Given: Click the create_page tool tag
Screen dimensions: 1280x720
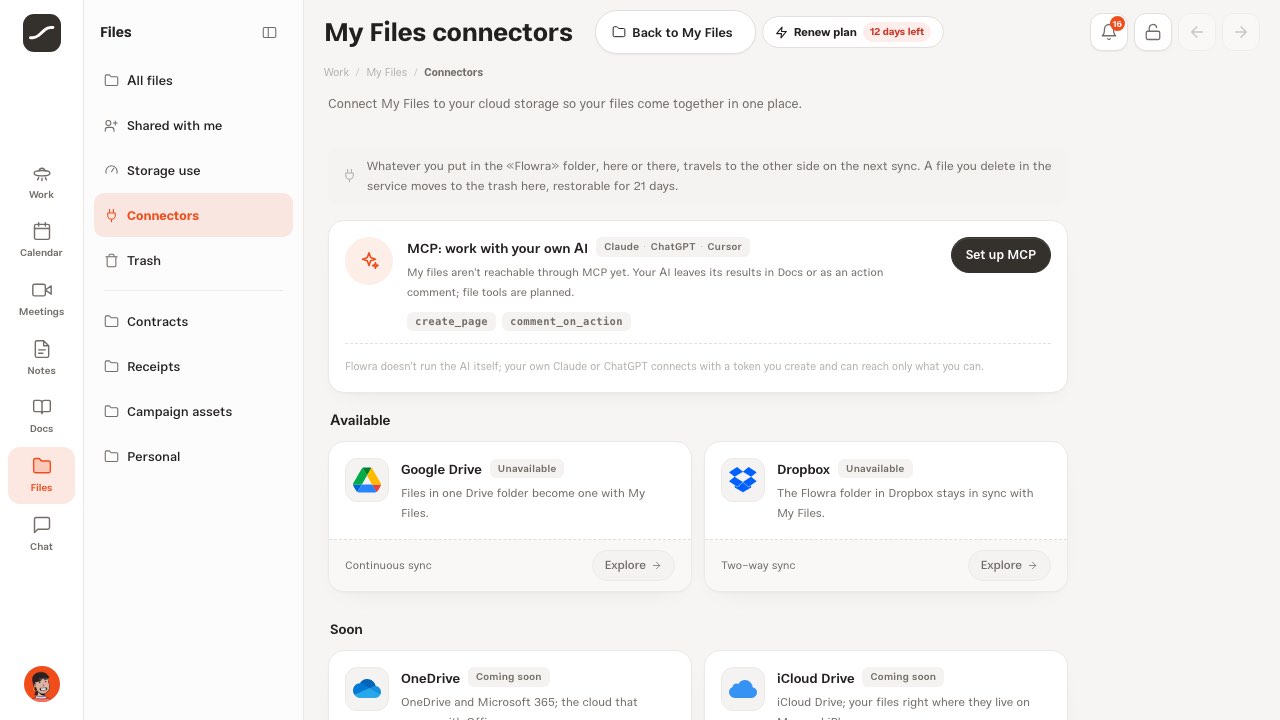Looking at the screenshot, I should [x=451, y=321].
